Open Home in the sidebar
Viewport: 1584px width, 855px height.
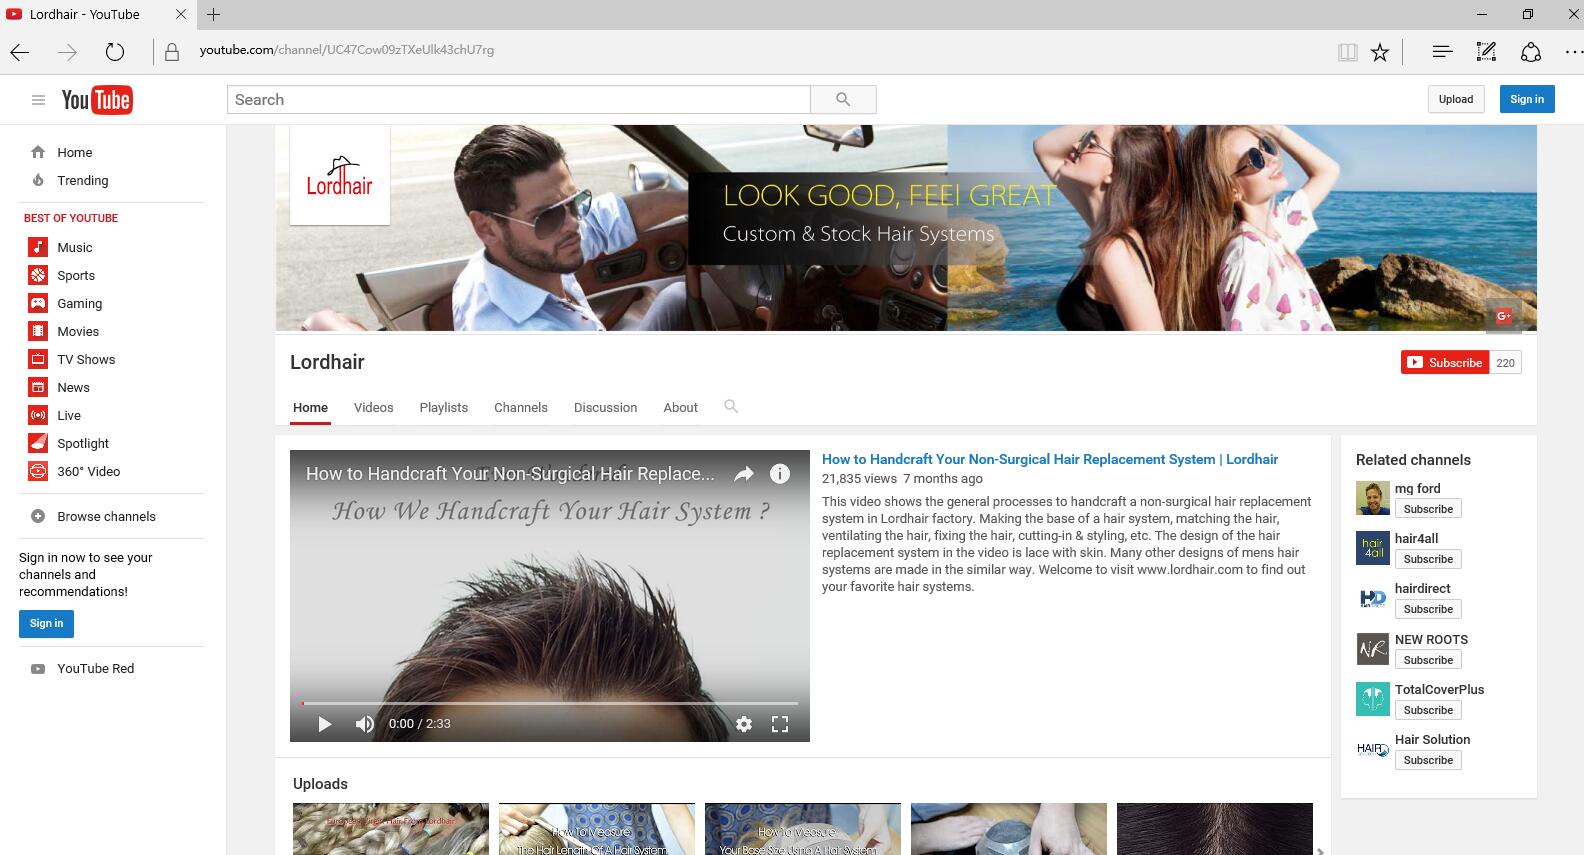[x=75, y=152]
